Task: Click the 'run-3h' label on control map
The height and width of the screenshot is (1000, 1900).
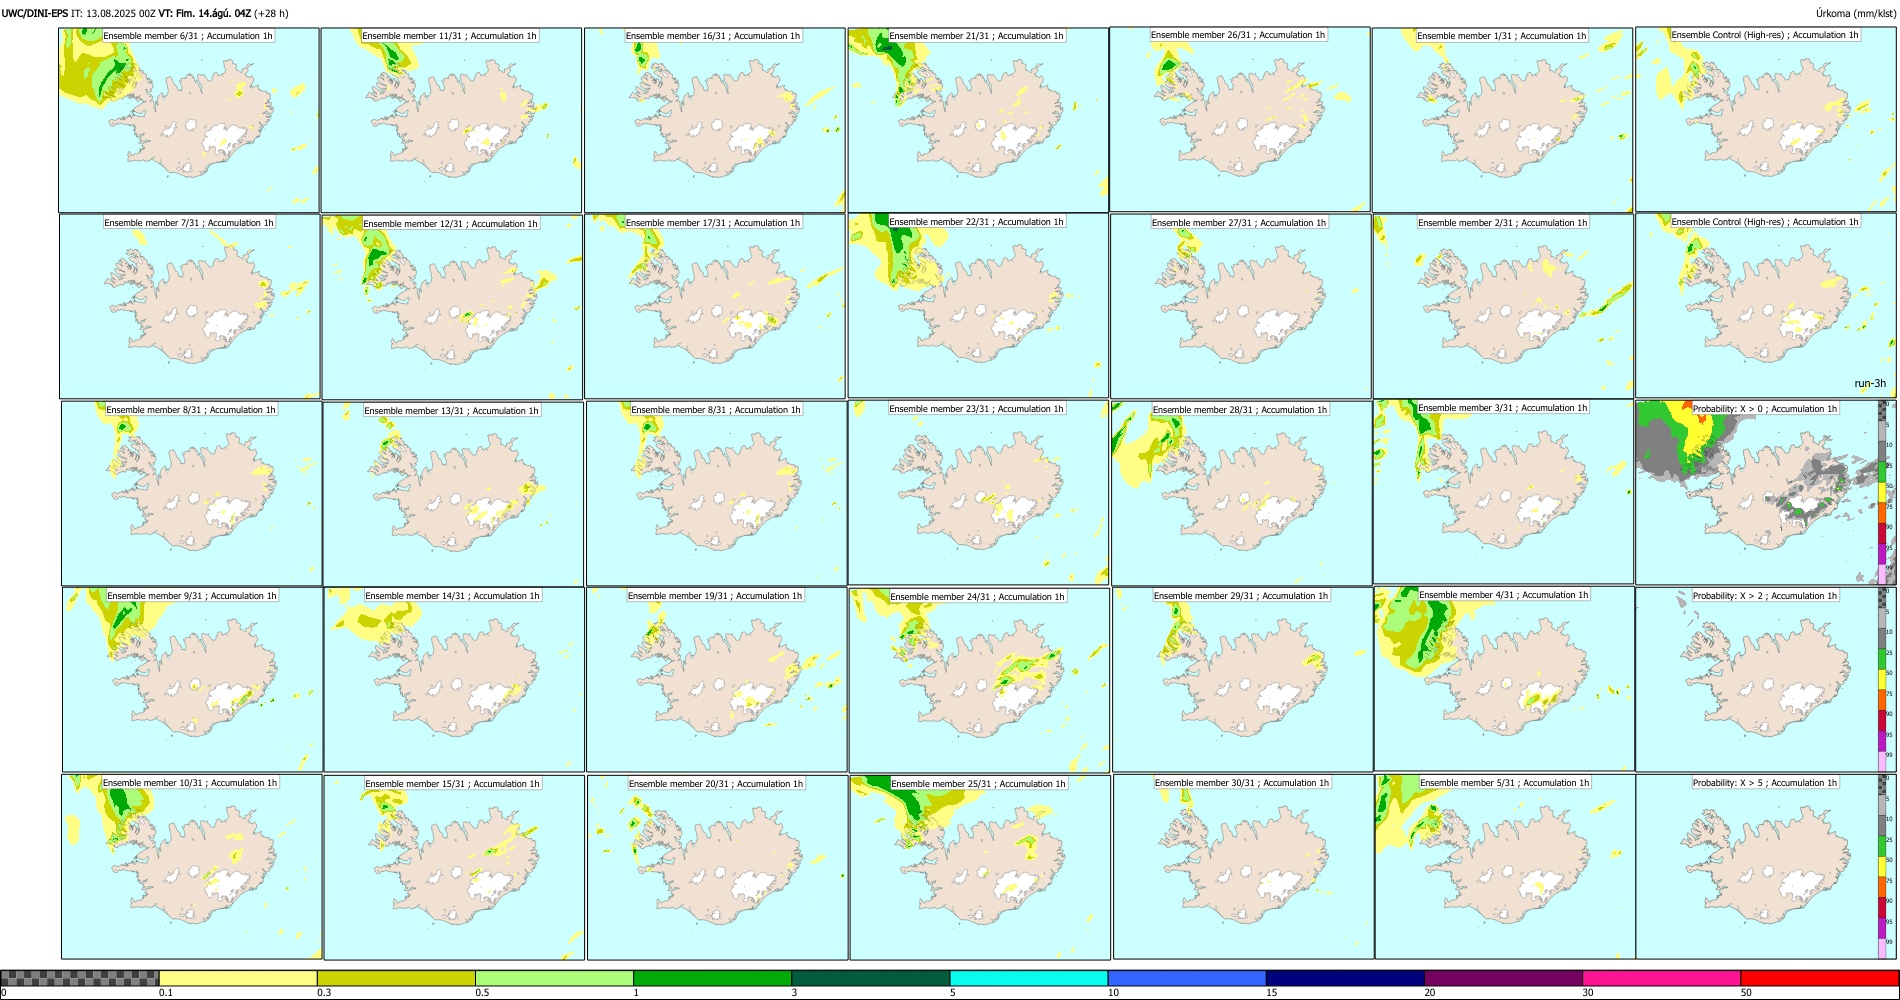Action: (x=1869, y=384)
